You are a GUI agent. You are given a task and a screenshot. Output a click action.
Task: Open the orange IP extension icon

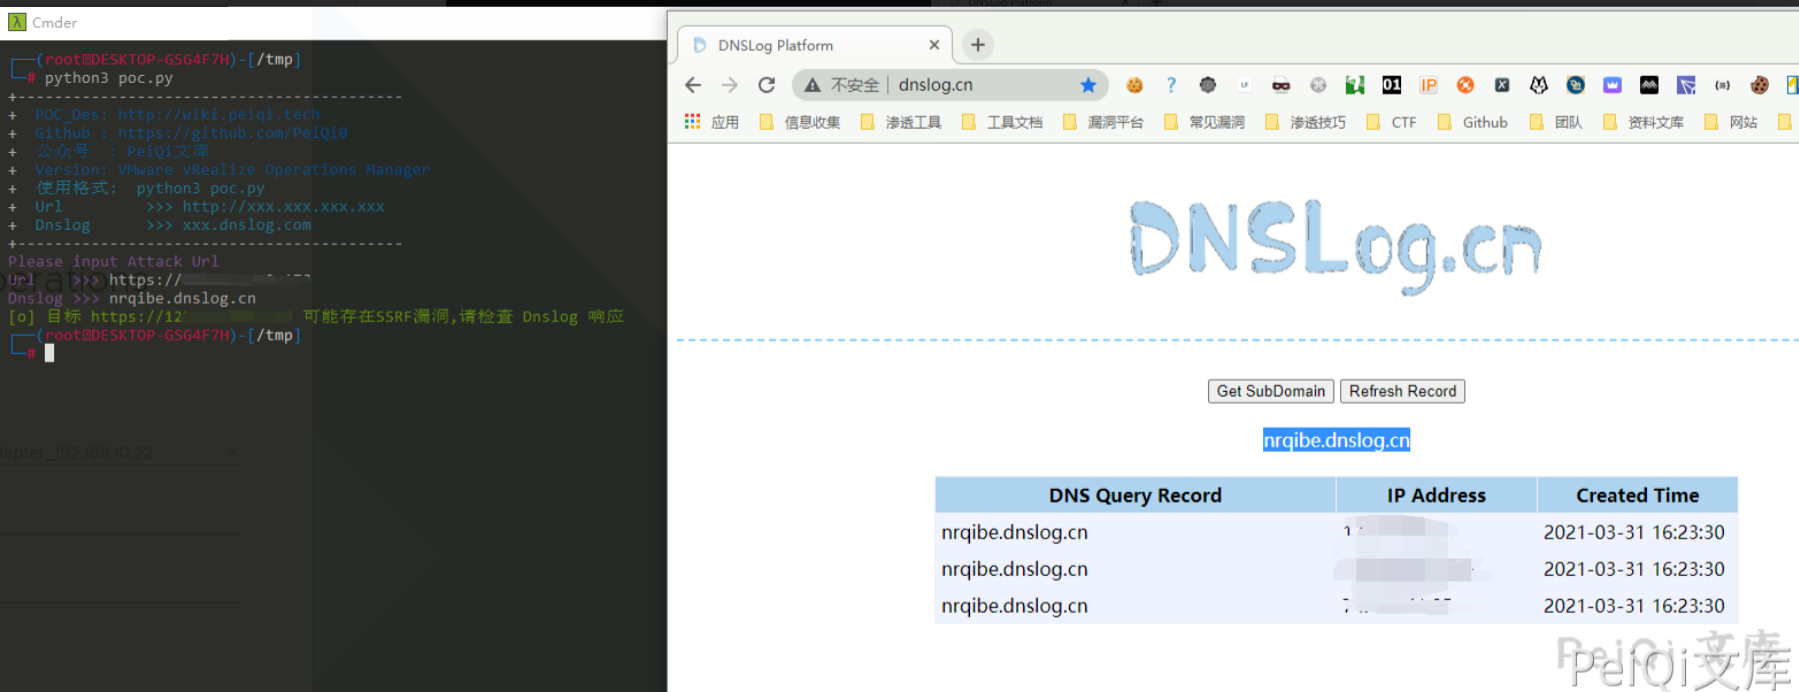tap(1428, 85)
